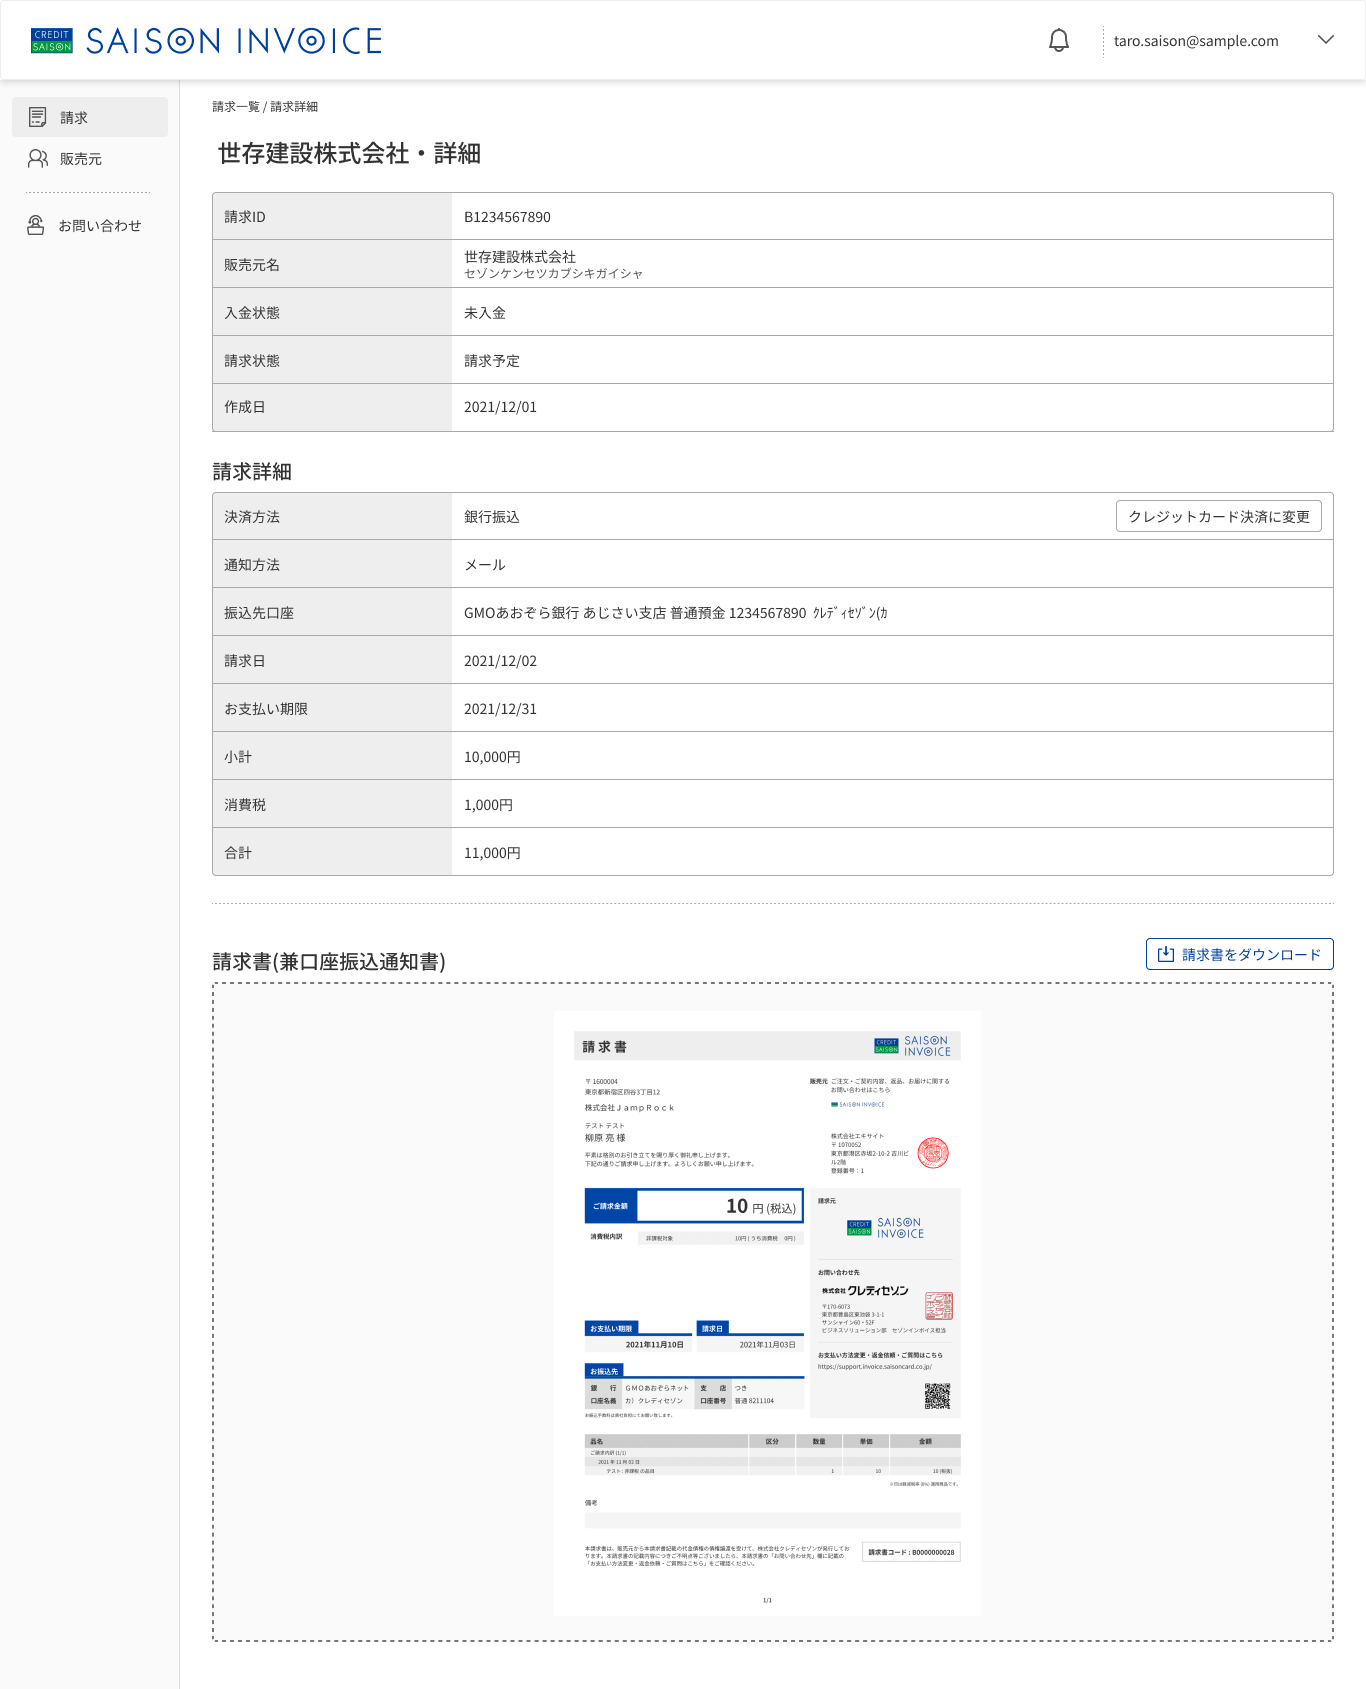Expand the account dropdown chevron
This screenshot has width=1366, height=1689.
click(x=1326, y=40)
